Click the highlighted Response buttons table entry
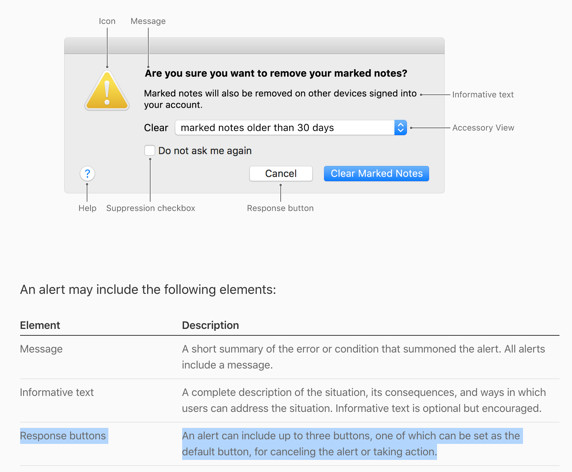Viewport: 572px width, 472px height. coord(63,436)
